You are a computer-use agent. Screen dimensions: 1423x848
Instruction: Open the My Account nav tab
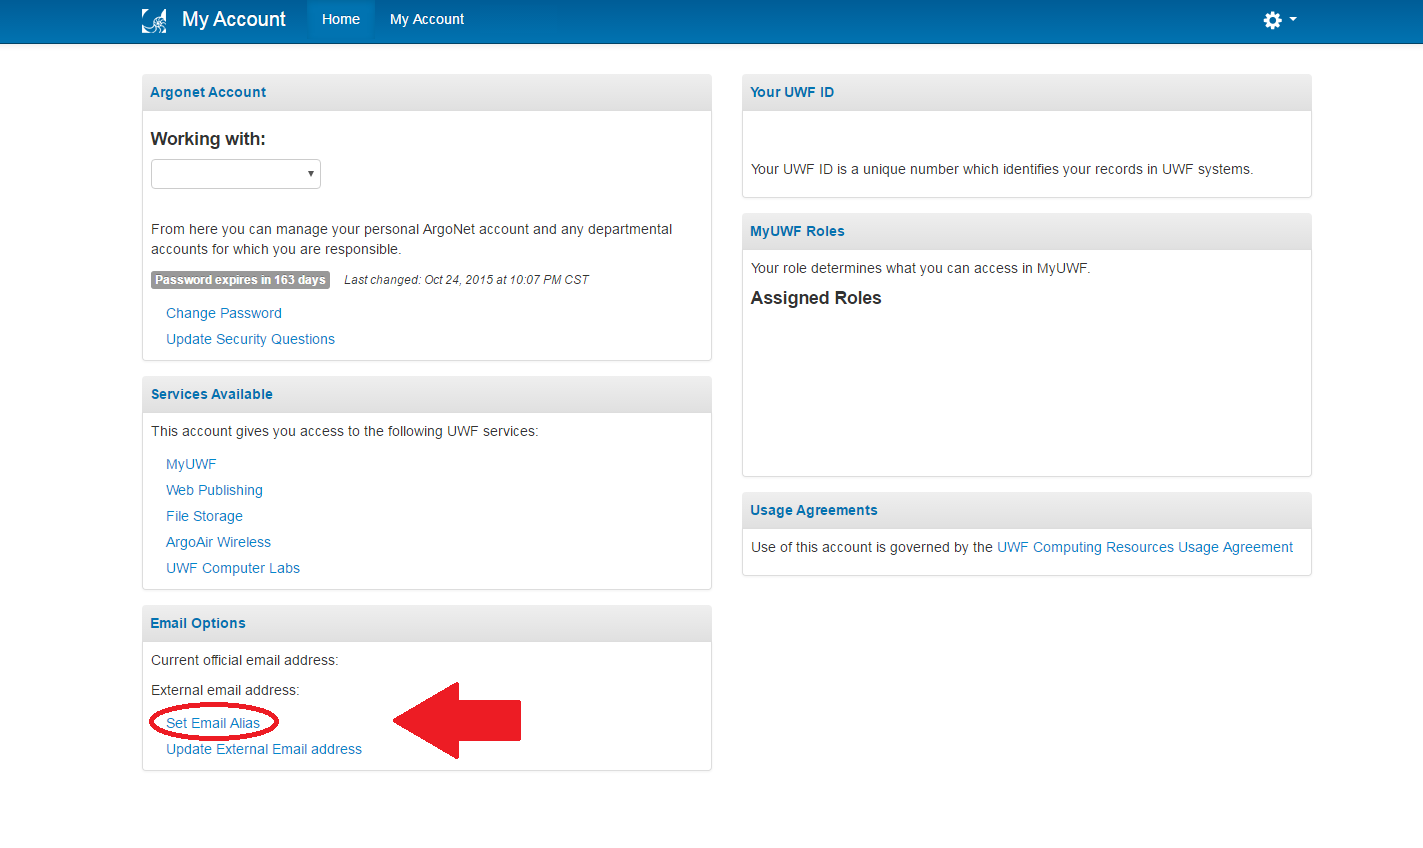(427, 19)
